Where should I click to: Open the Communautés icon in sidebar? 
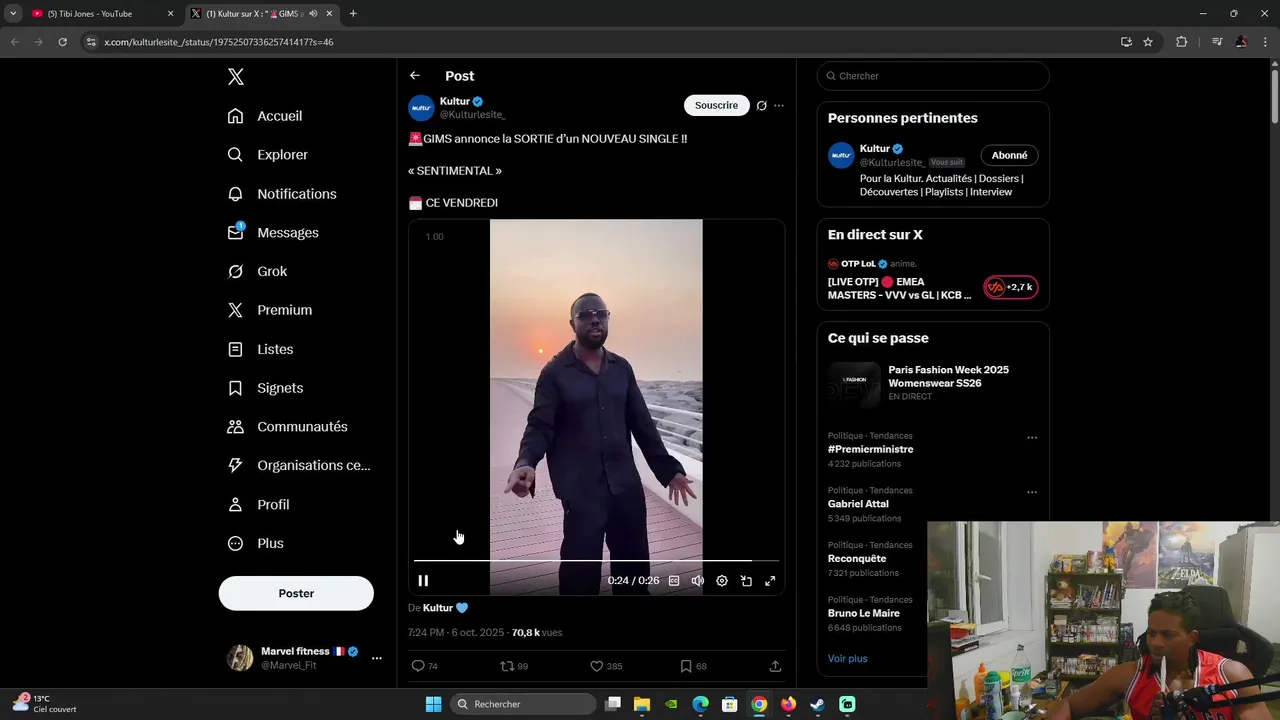click(235, 427)
